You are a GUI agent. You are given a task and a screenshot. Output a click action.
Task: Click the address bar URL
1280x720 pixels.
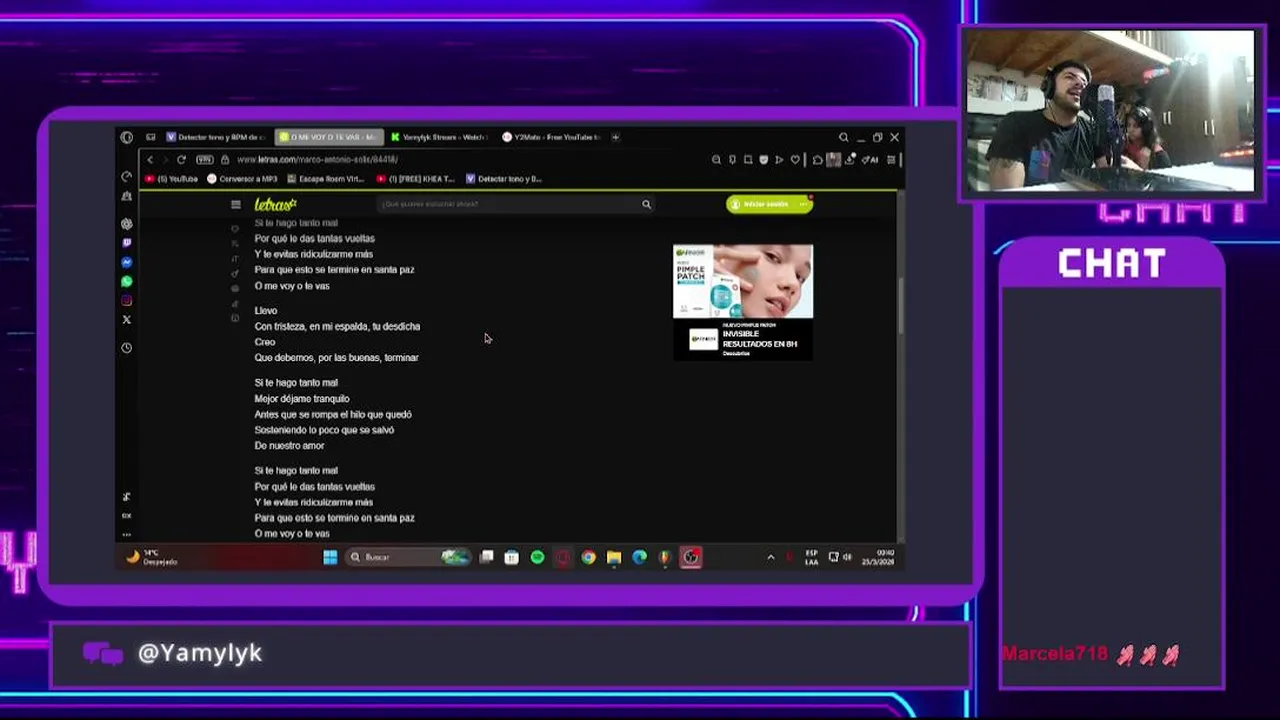(317, 160)
